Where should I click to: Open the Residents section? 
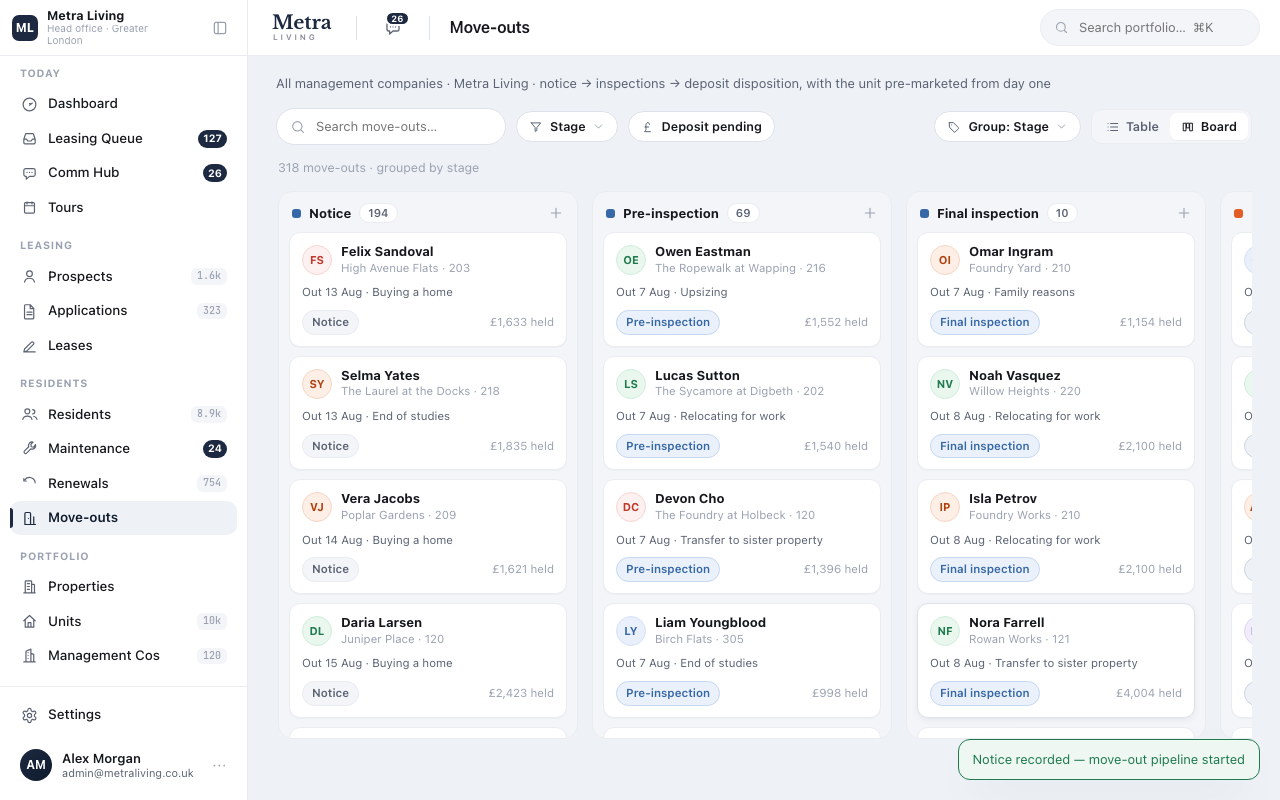(124, 415)
